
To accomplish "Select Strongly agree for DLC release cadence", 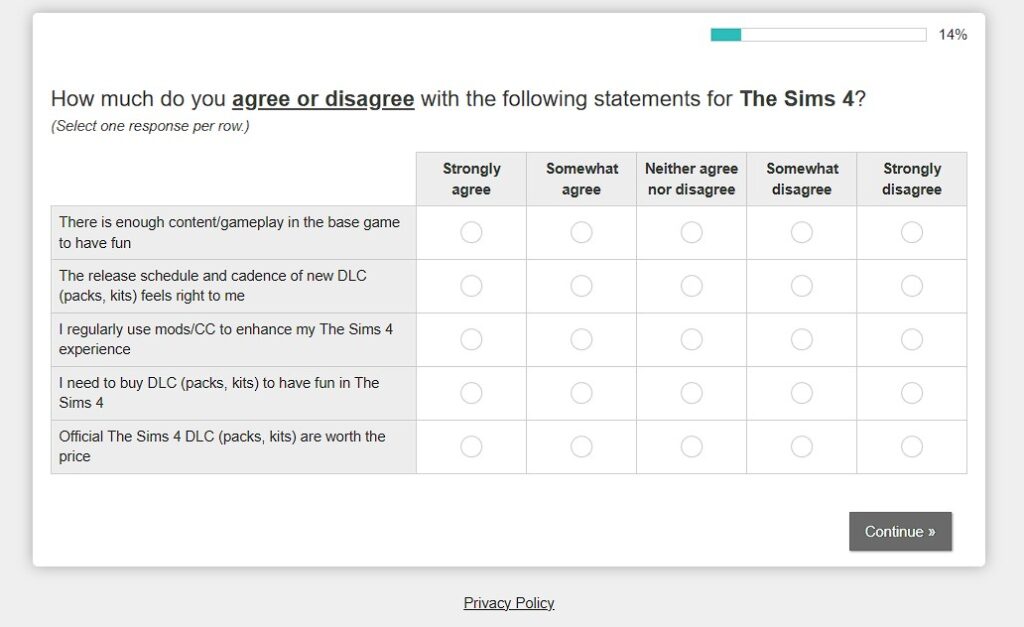I will tap(471, 286).
